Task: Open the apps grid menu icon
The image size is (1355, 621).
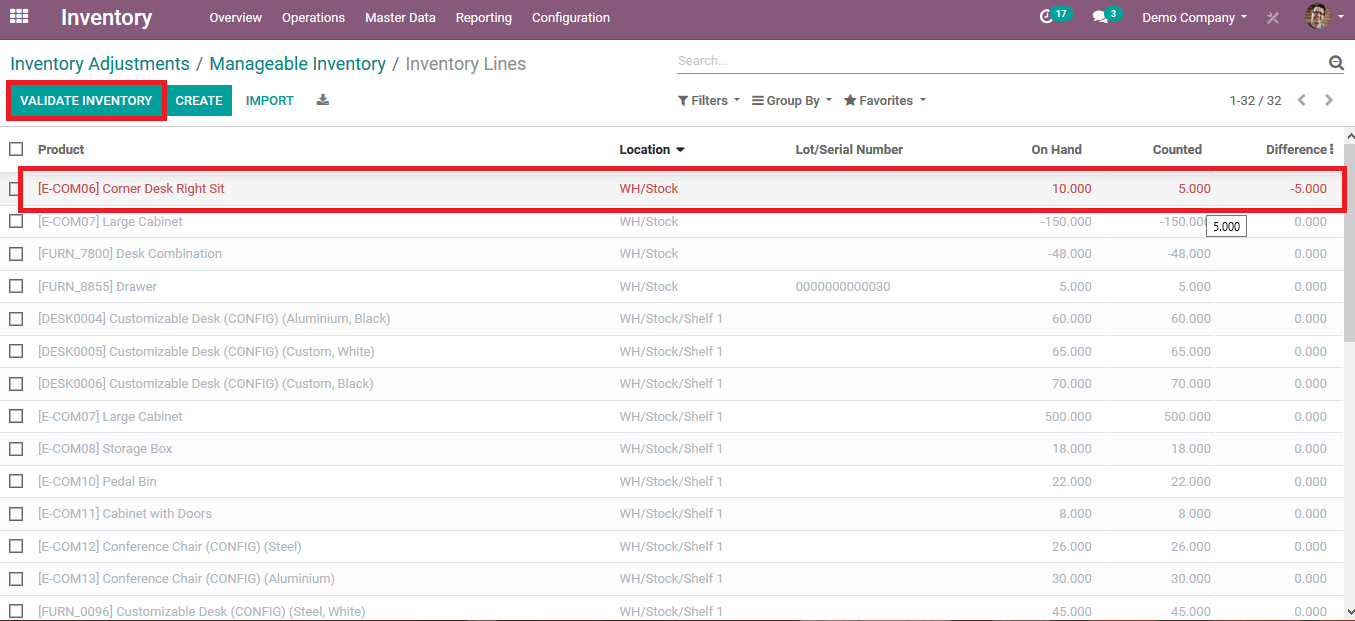Action: click(19, 17)
